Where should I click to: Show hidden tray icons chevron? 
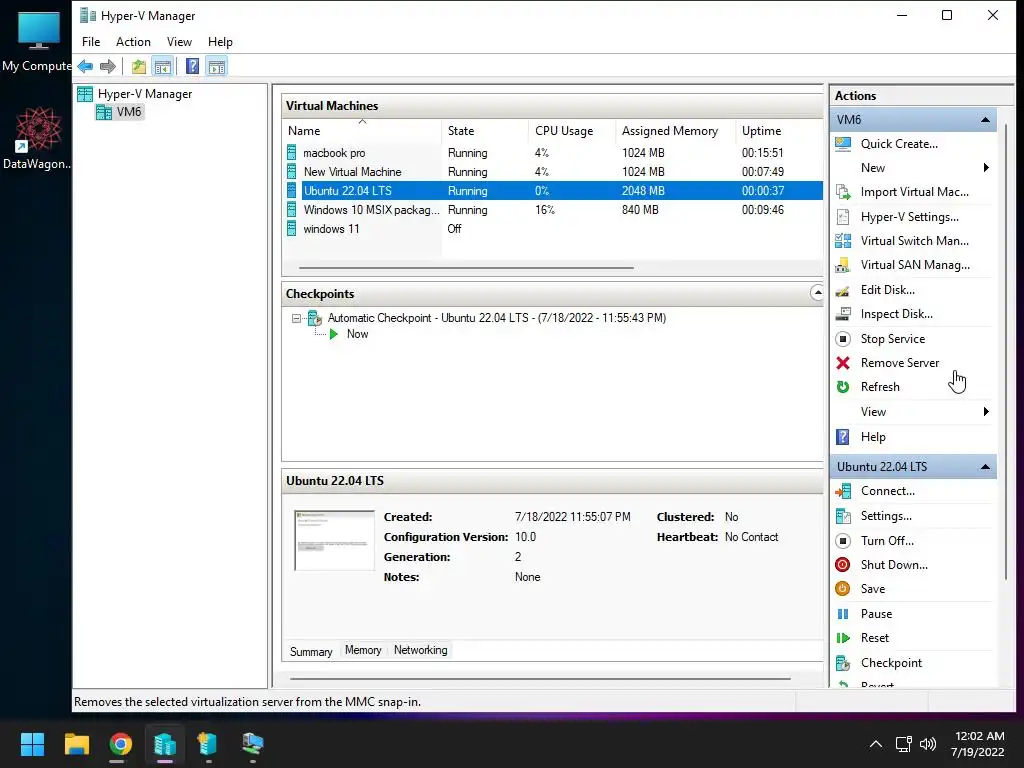coord(876,744)
